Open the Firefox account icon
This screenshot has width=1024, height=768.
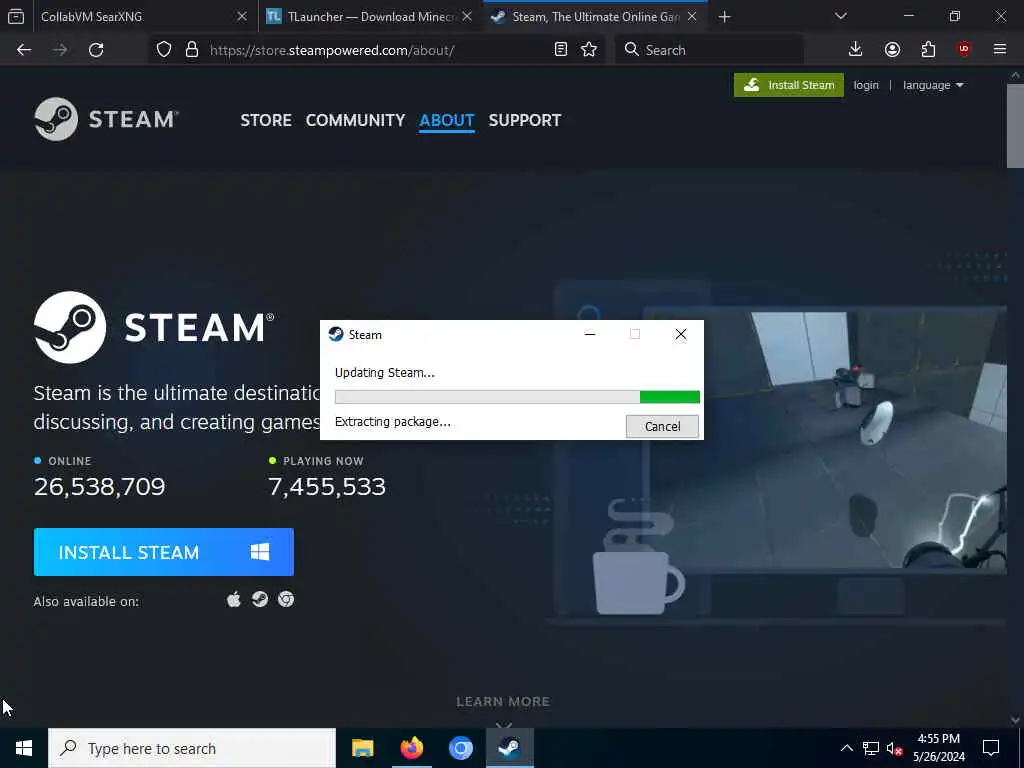click(892, 50)
